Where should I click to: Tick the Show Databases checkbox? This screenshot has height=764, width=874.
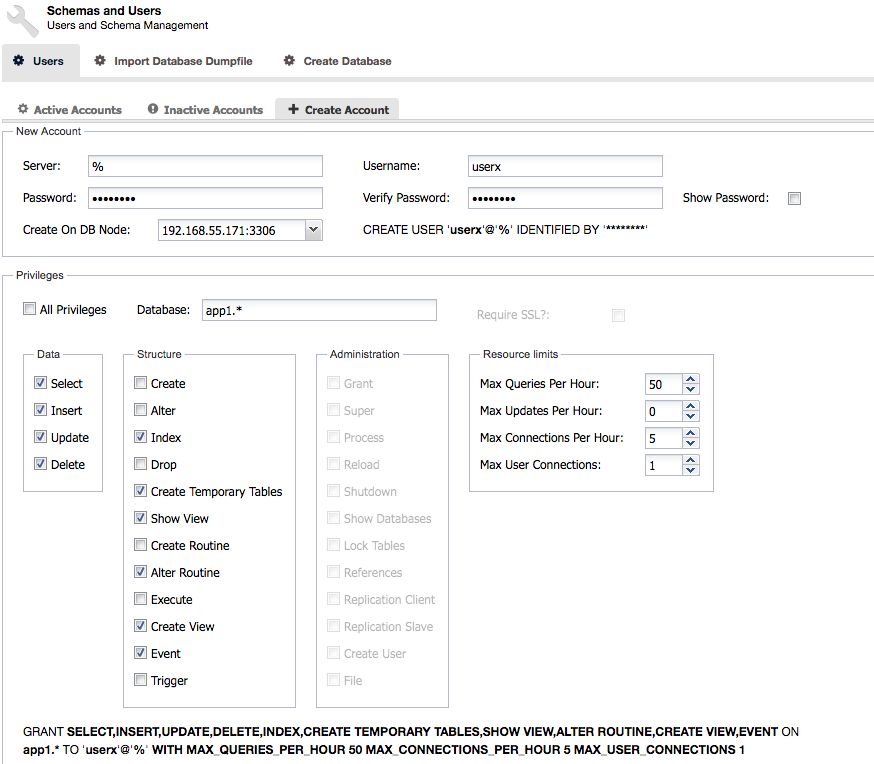[x=333, y=518]
